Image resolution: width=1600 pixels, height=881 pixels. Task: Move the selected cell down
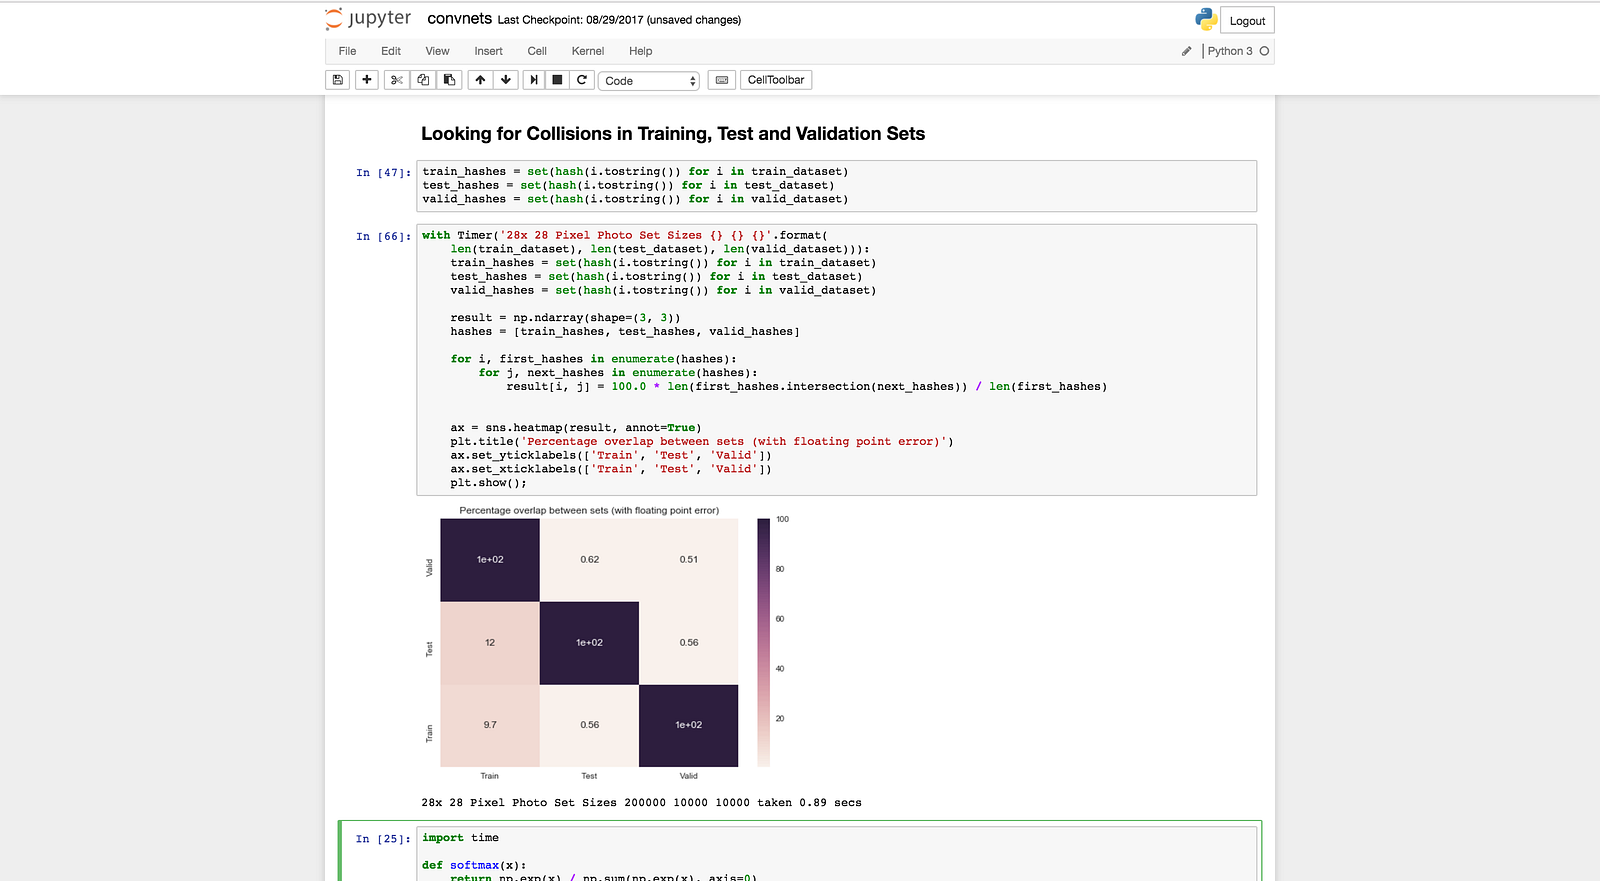[506, 80]
